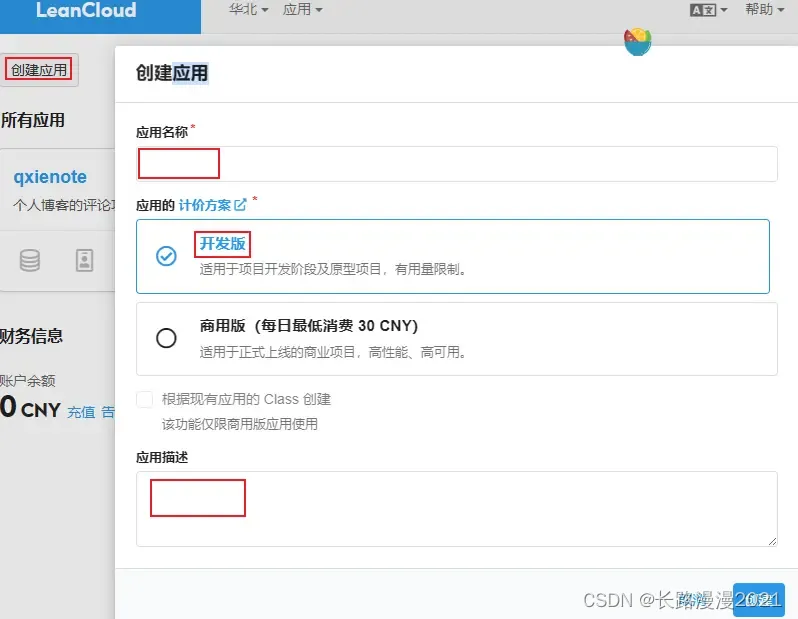The width and height of the screenshot is (798, 619).
Task: Click 该功能仅限商用版应用使用 note
Action: point(240,424)
